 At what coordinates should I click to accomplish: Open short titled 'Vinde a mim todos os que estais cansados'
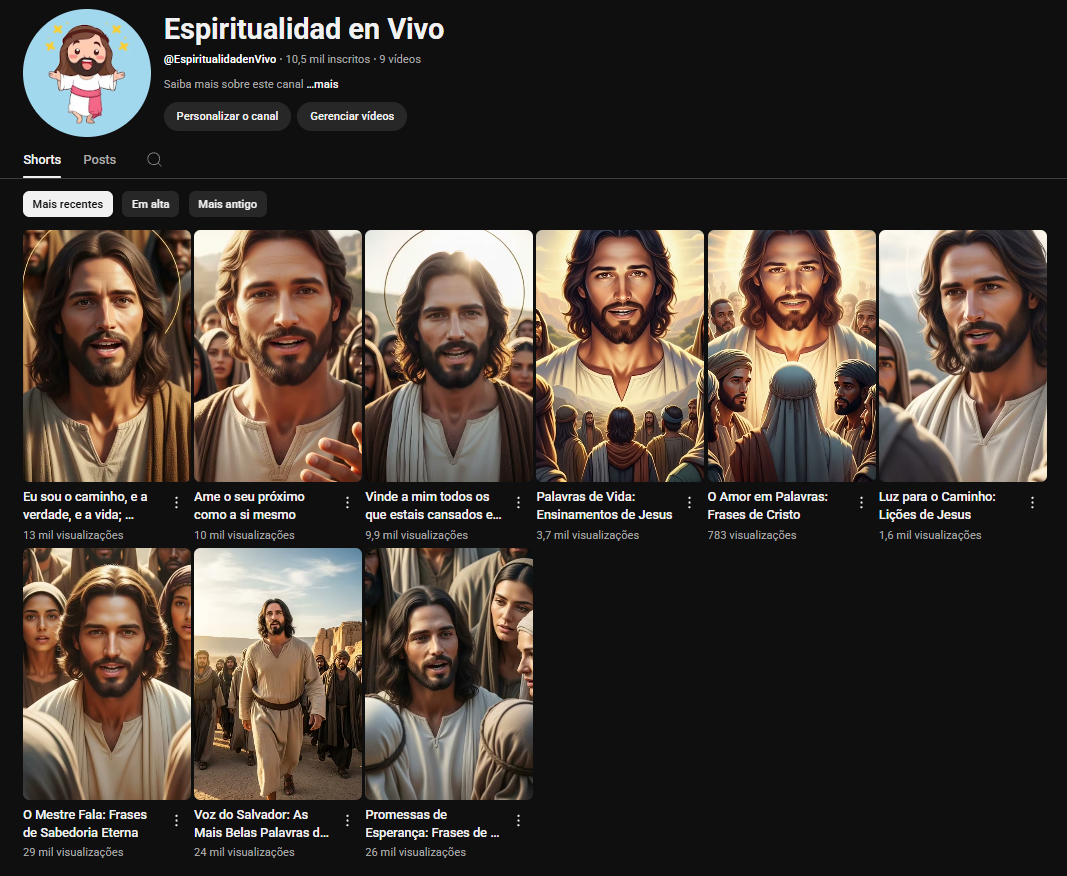click(433, 506)
